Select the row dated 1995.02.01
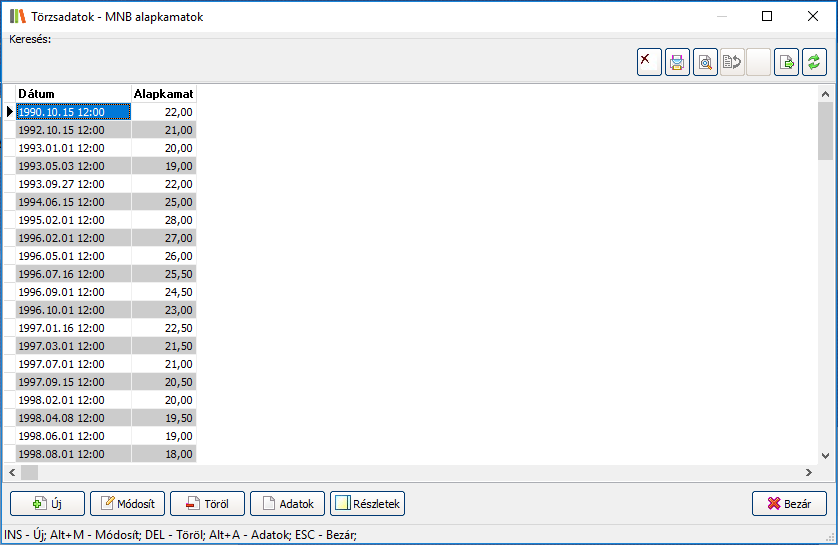The width and height of the screenshot is (838, 545). pos(73,220)
